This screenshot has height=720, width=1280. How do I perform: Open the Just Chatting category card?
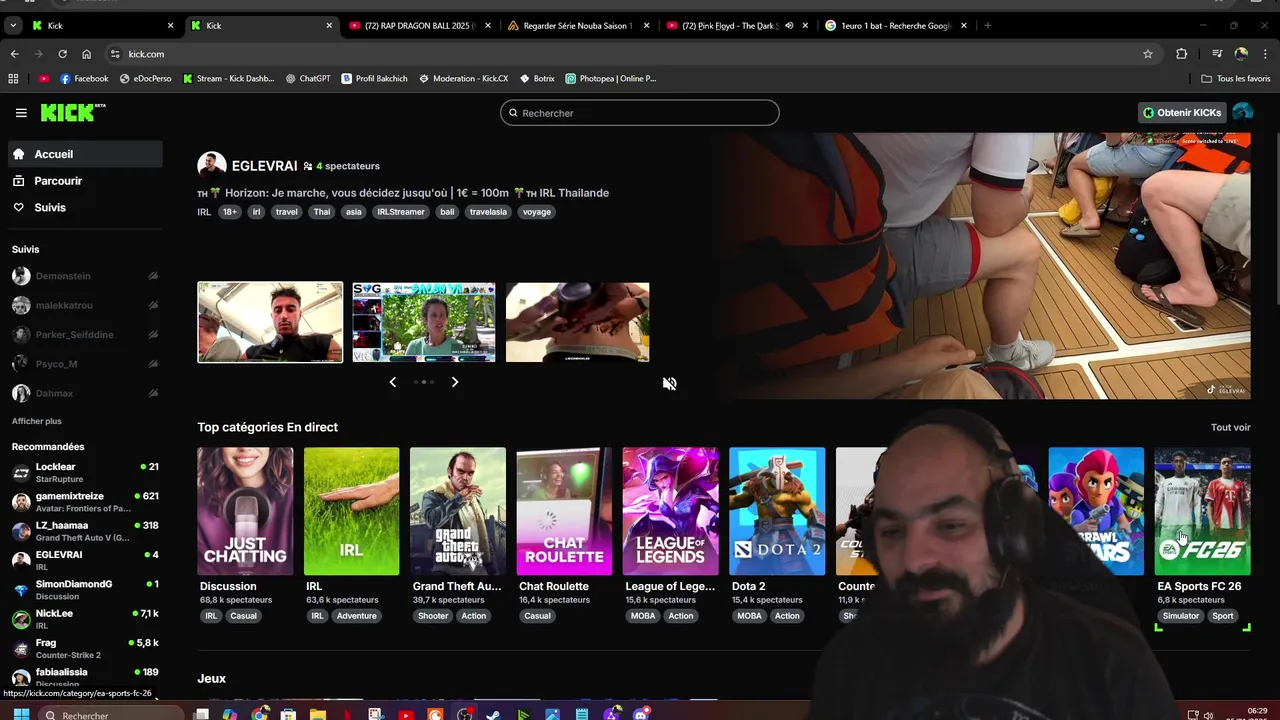point(245,511)
